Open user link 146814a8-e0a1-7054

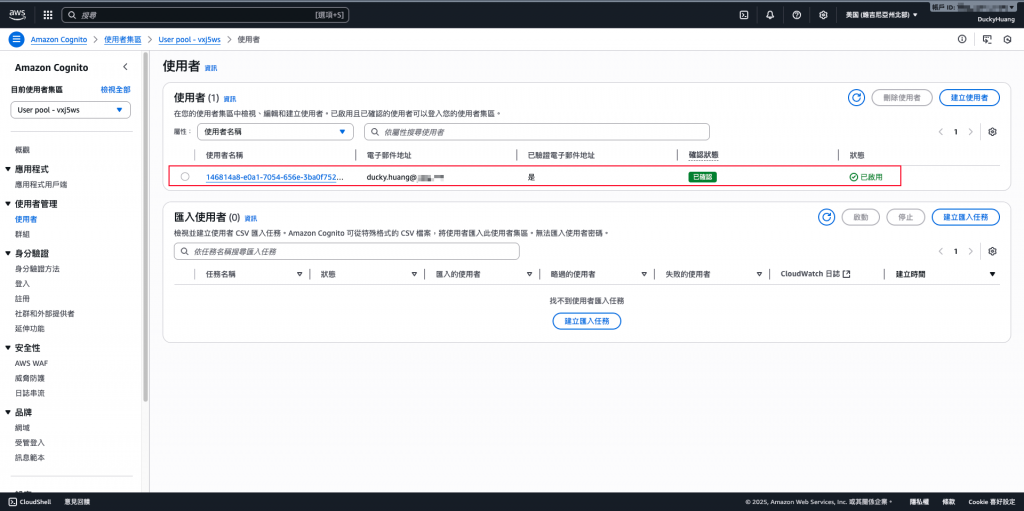(x=275, y=177)
